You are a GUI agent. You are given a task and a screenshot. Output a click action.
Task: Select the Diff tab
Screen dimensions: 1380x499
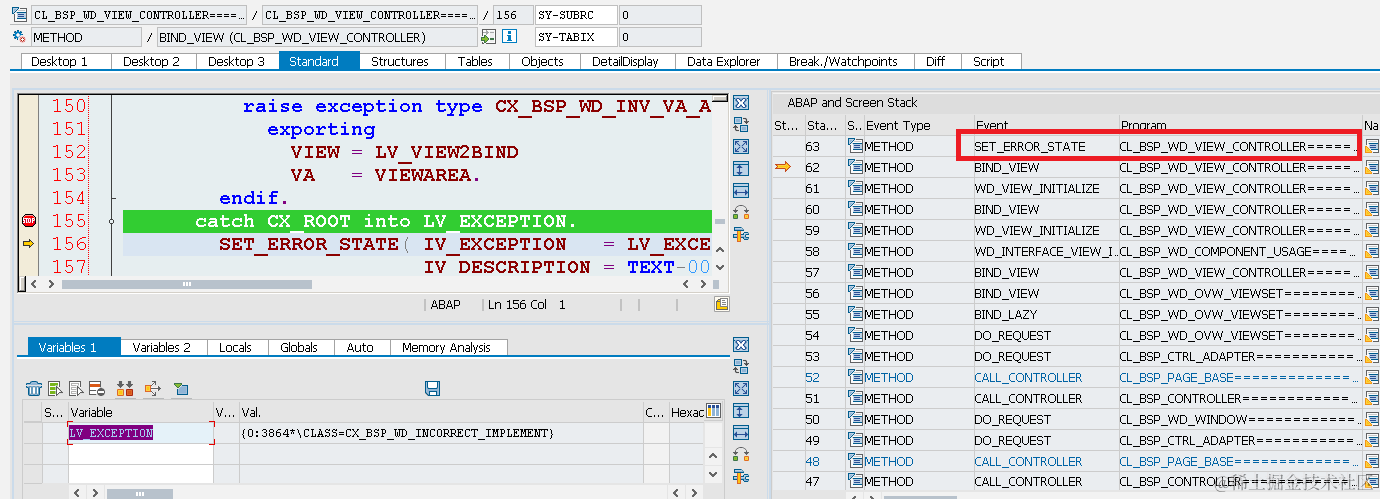pos(936,61)
